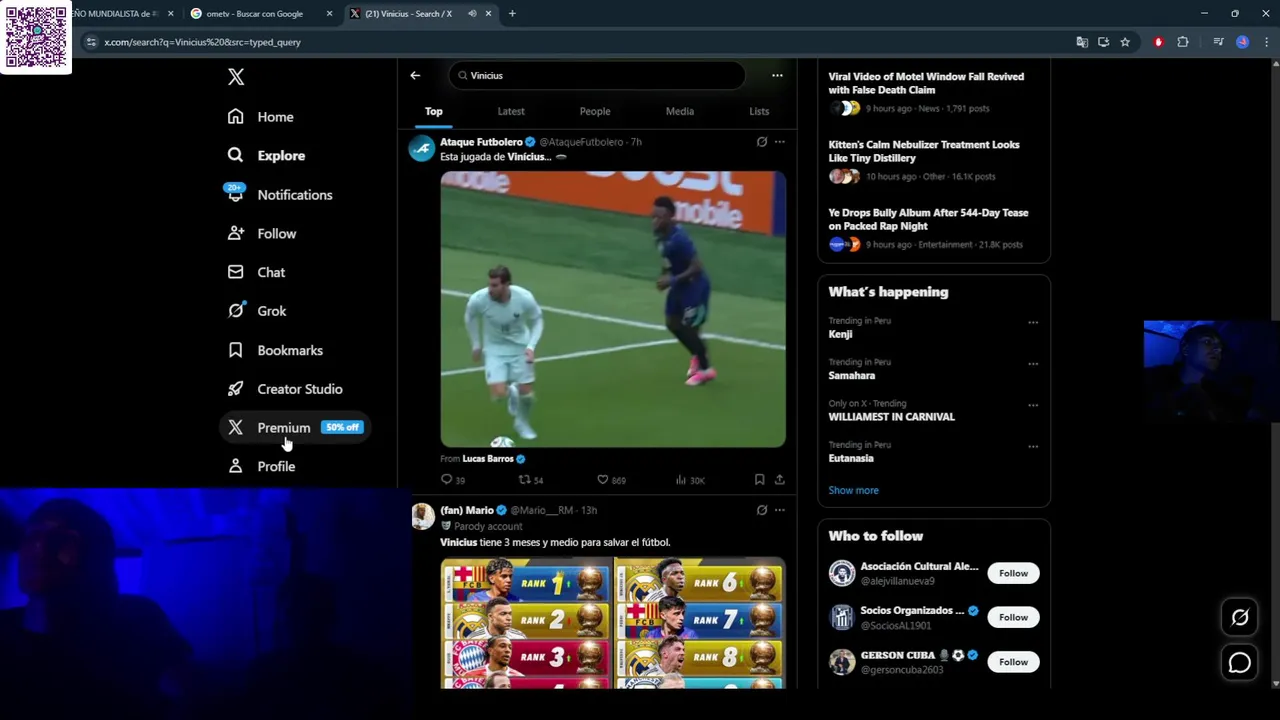This screenshot has height=720, width=1280.
Task: Bookmark this page with star icon
Action: [x=1125, y=42]
